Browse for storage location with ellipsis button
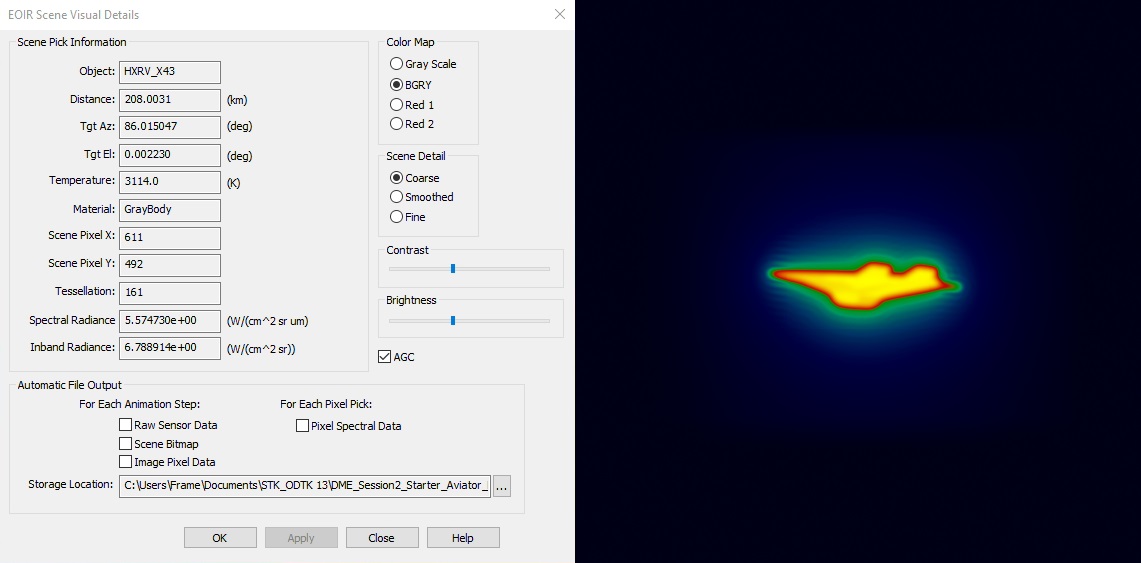This screenshot has height=563, width=1141. [x=502, y=486]
